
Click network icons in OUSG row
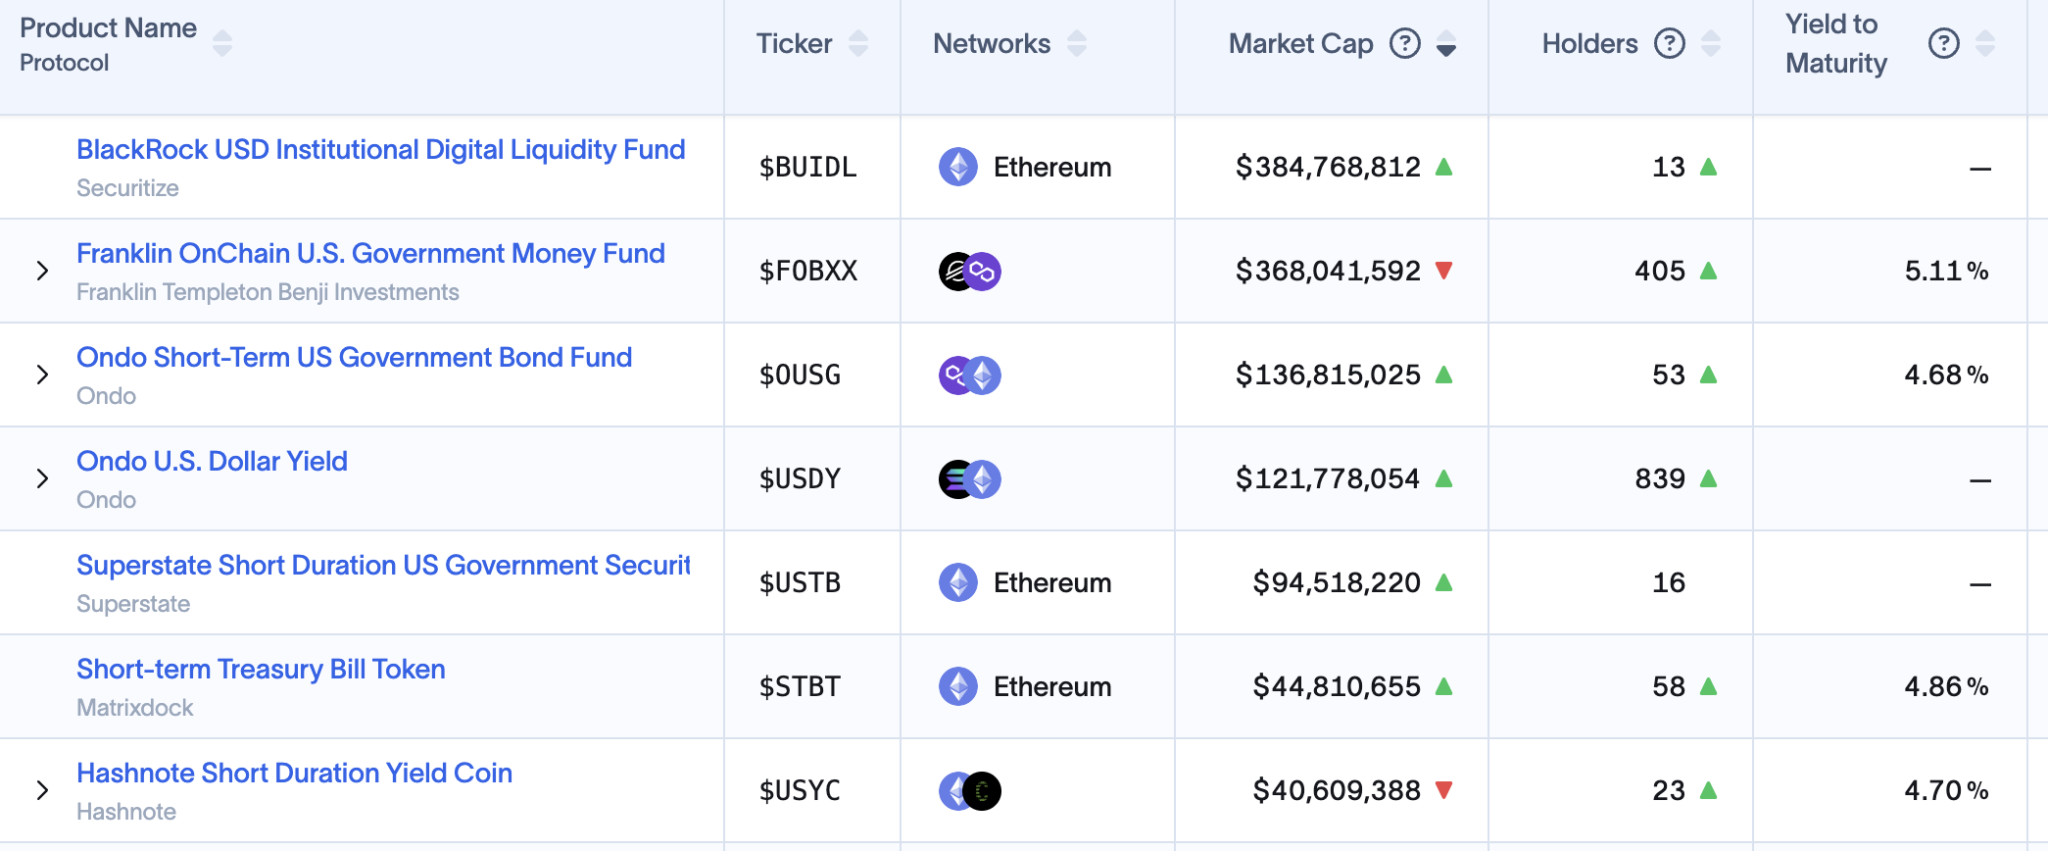click(x=970, y=375)
